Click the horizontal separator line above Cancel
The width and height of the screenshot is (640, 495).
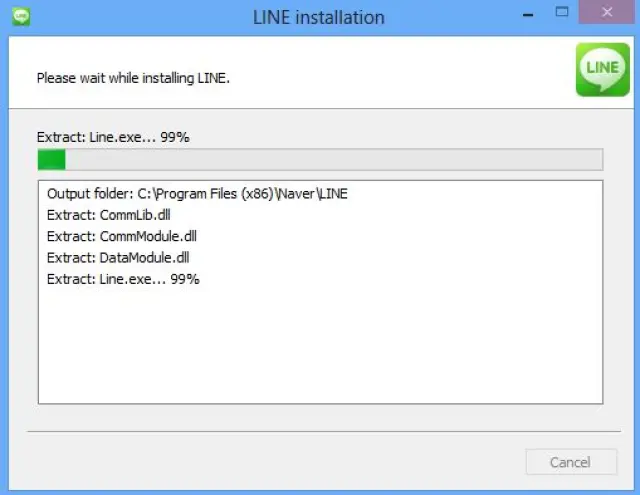click(319, 432)
